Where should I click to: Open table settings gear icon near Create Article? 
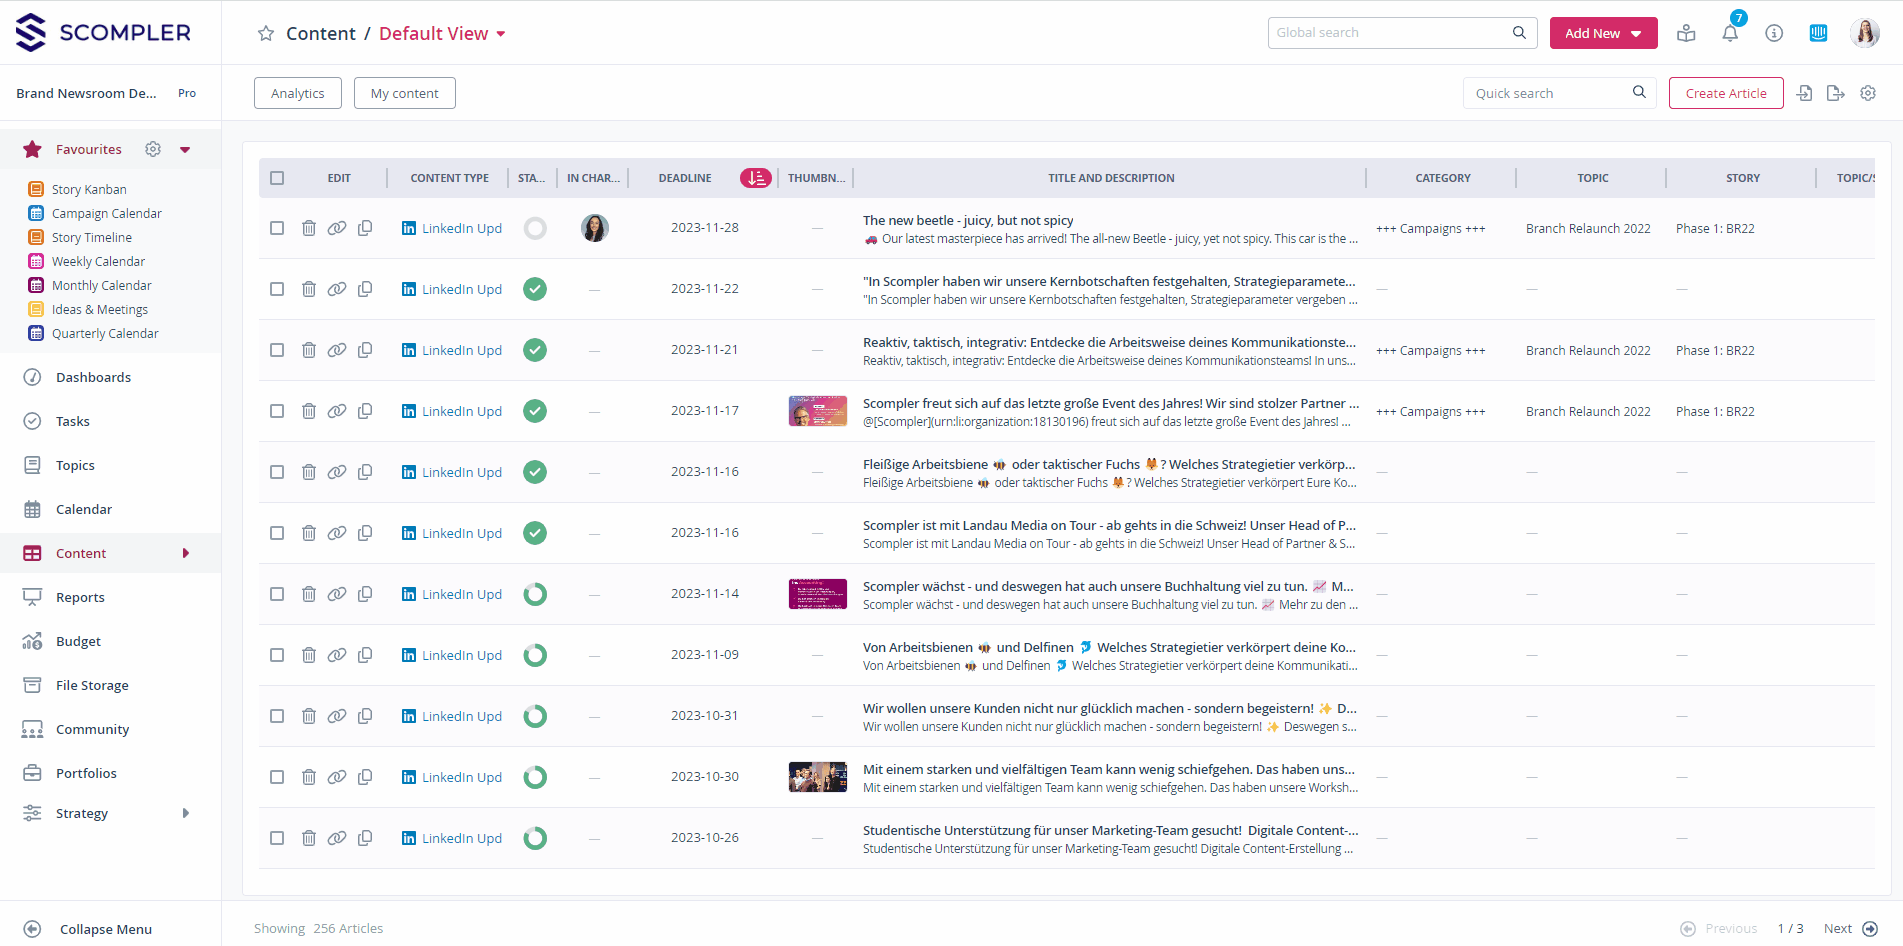[1868, 93]
